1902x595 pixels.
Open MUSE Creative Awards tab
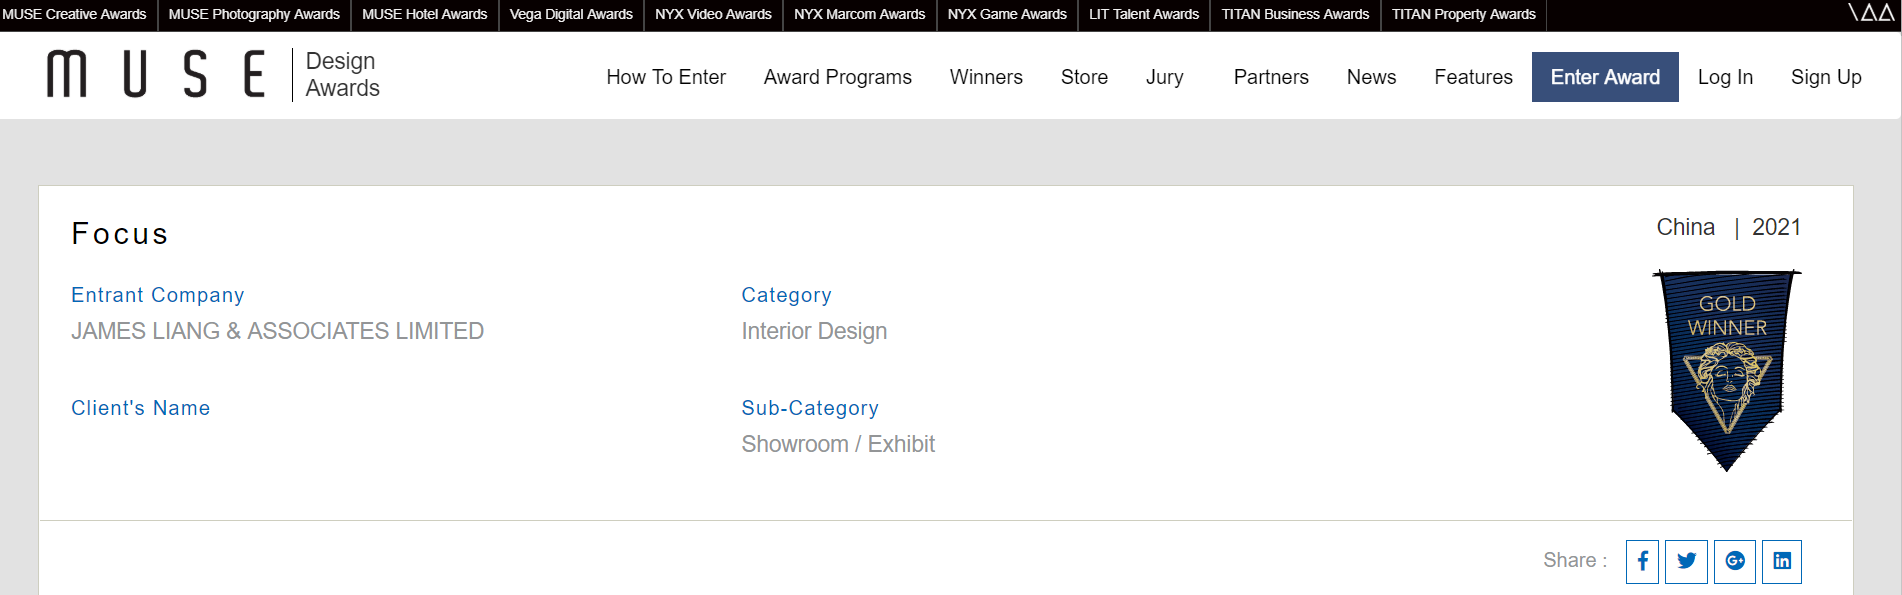coord(75,14)
